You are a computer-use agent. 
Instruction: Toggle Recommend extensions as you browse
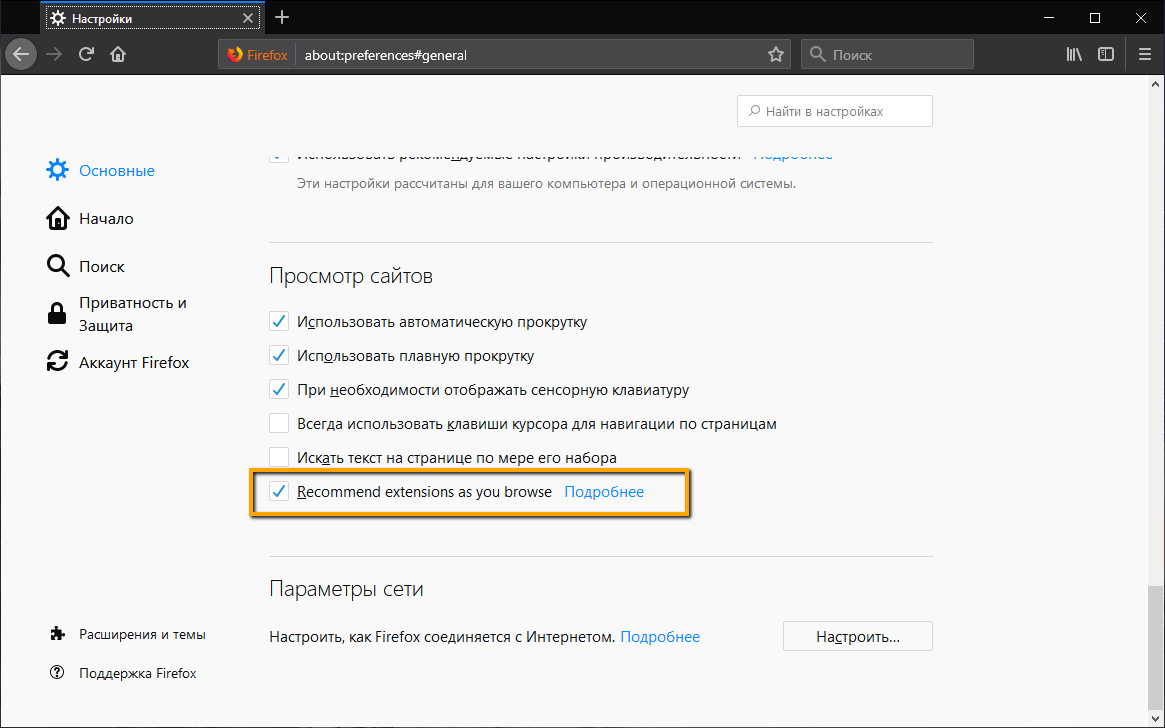pos(279,492)
